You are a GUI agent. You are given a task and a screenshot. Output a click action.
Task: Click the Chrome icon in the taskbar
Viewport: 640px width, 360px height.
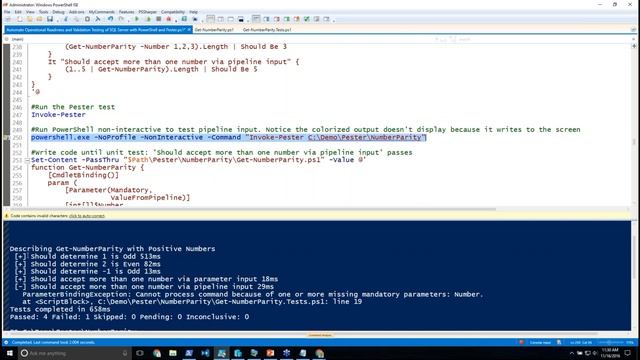pyautogui.click(x=157, y=353)
